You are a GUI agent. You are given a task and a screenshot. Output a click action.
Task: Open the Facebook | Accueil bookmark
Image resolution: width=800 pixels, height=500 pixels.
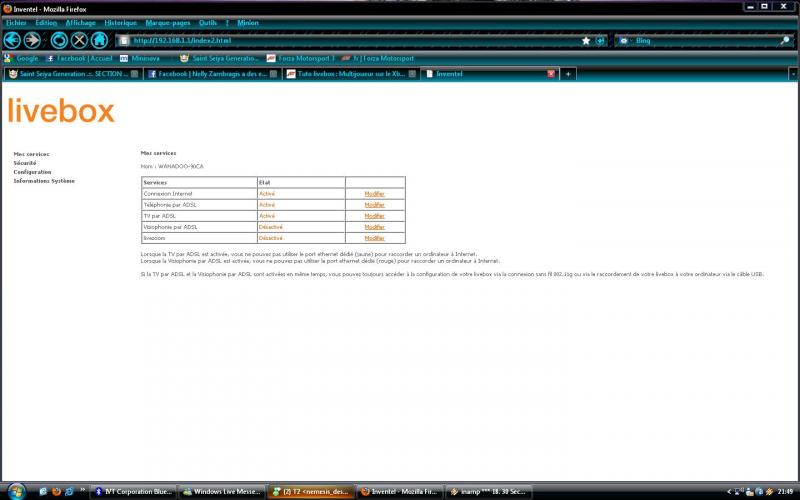coord(79,58)
